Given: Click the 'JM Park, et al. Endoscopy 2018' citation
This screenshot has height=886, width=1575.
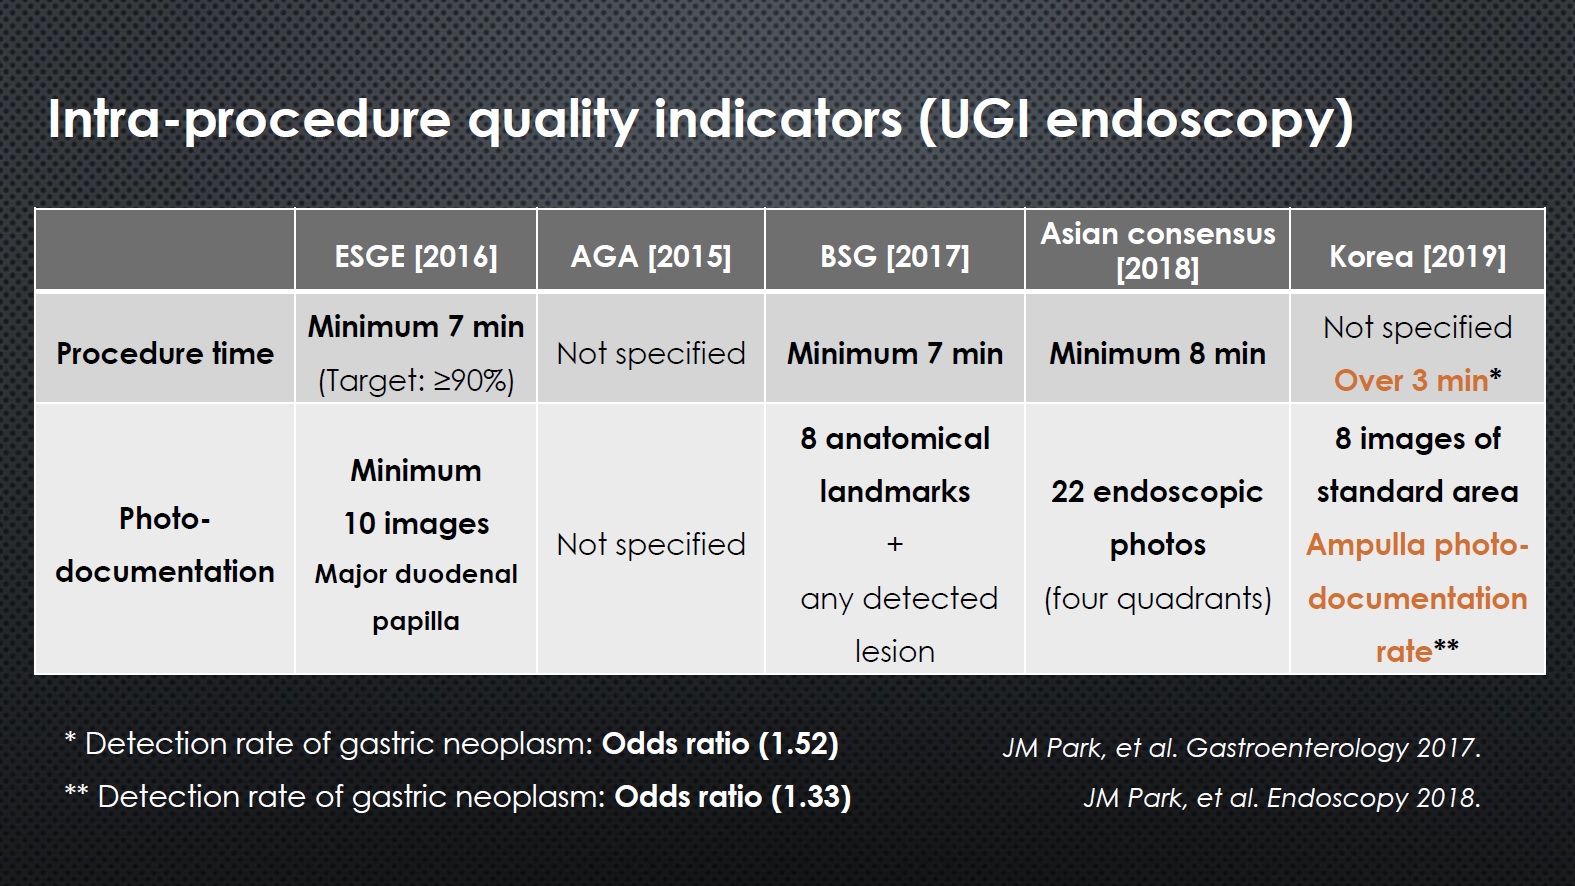Looking at the screenshot, I should click(x=1282, y=798).
